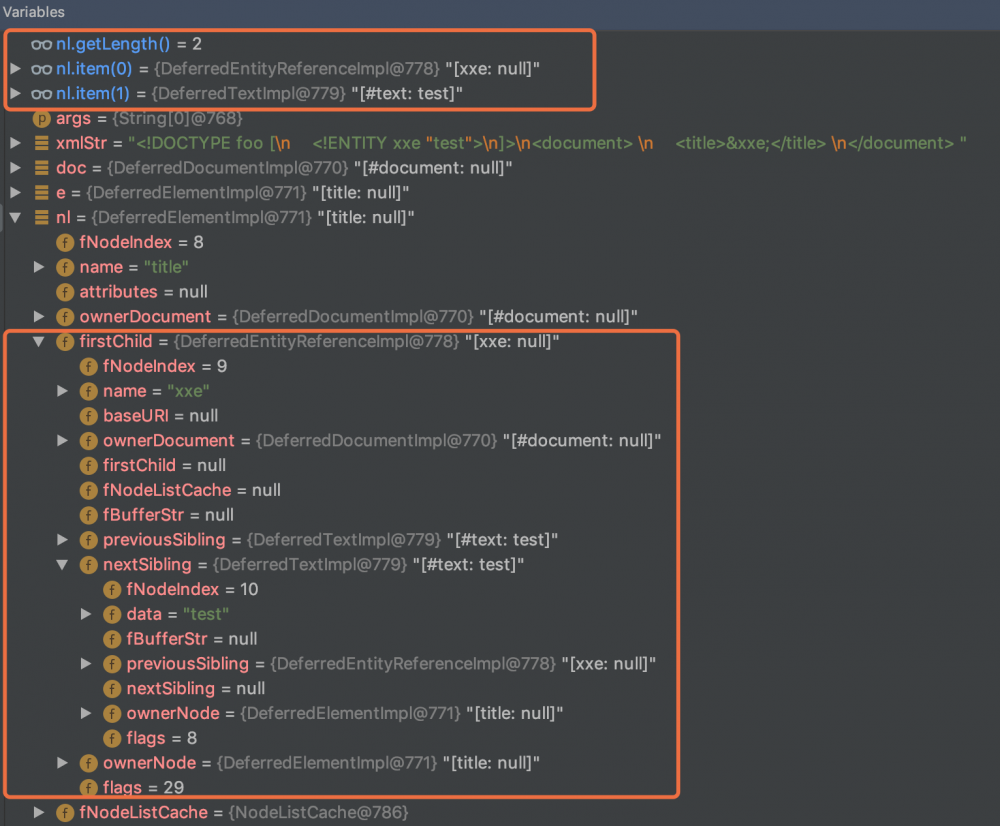Viewport: 1000px width, 826px height.
Task: Click the field icon for baseURI
Action: tap(89, 416)
